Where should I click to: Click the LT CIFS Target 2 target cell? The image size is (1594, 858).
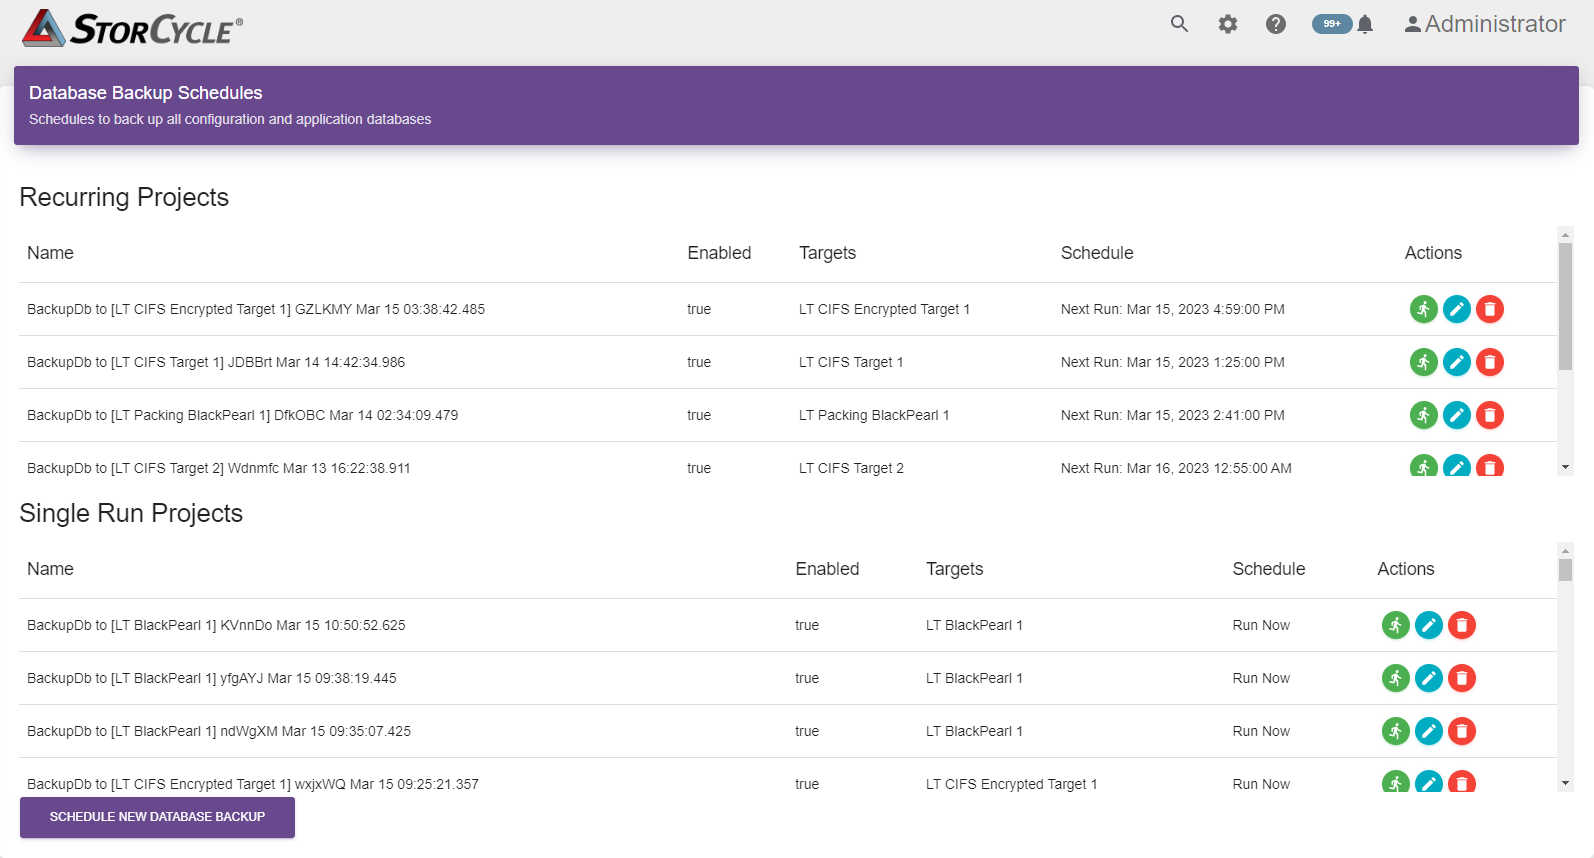(851, 468)
